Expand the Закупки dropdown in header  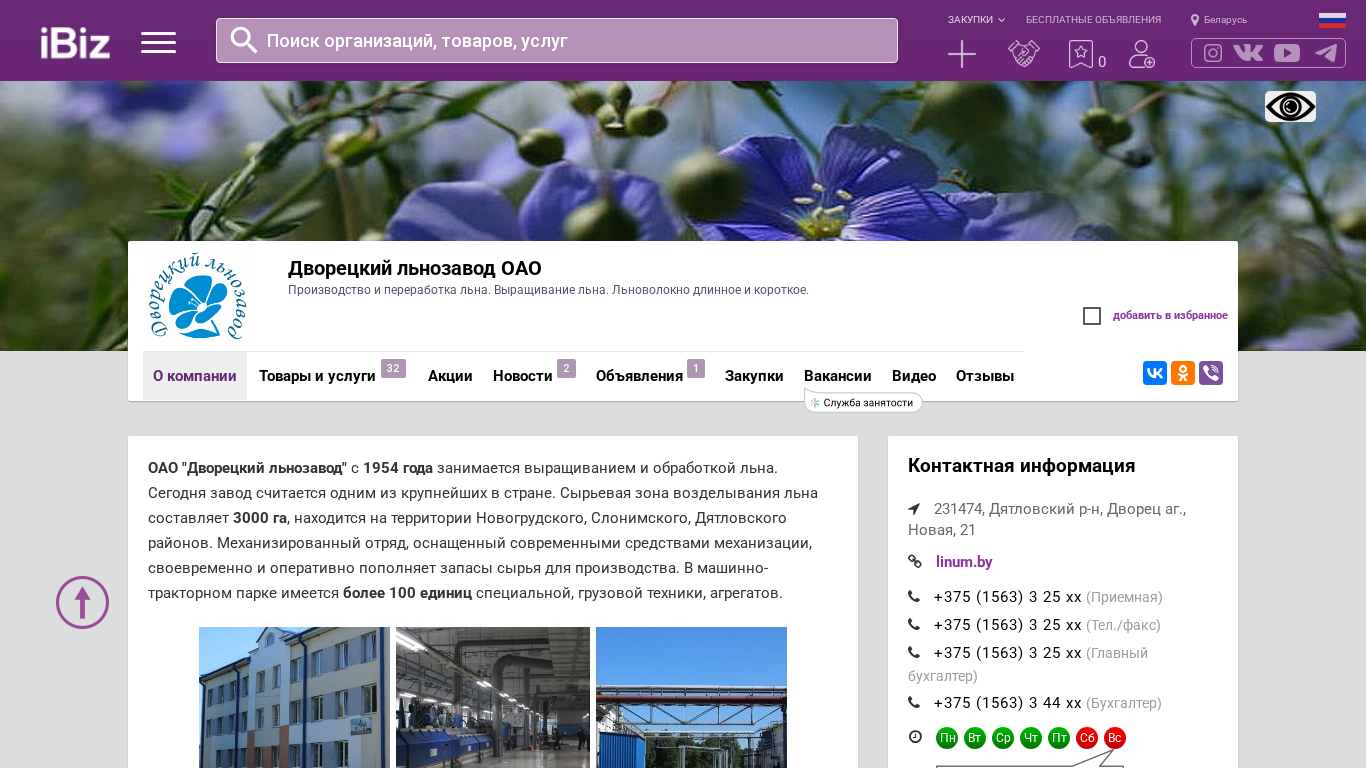click(976, 20)
